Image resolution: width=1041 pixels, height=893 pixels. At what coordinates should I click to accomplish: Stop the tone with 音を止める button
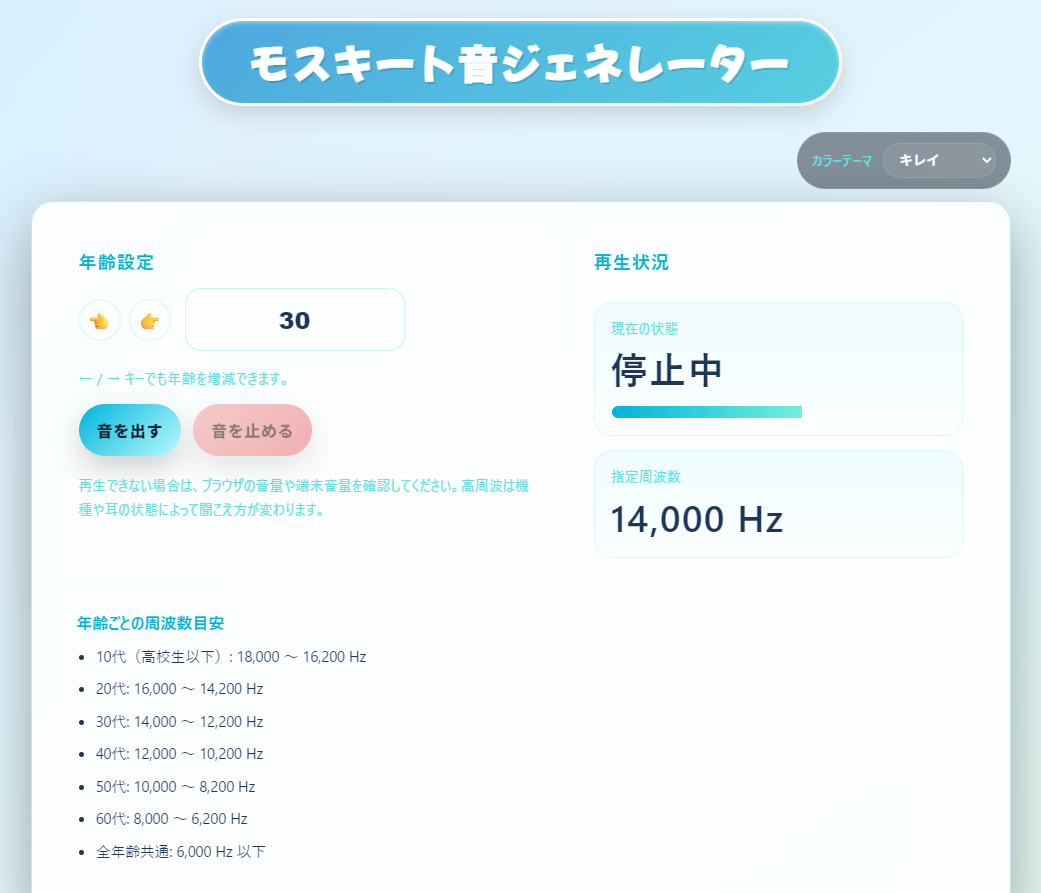tap(252, 430)
